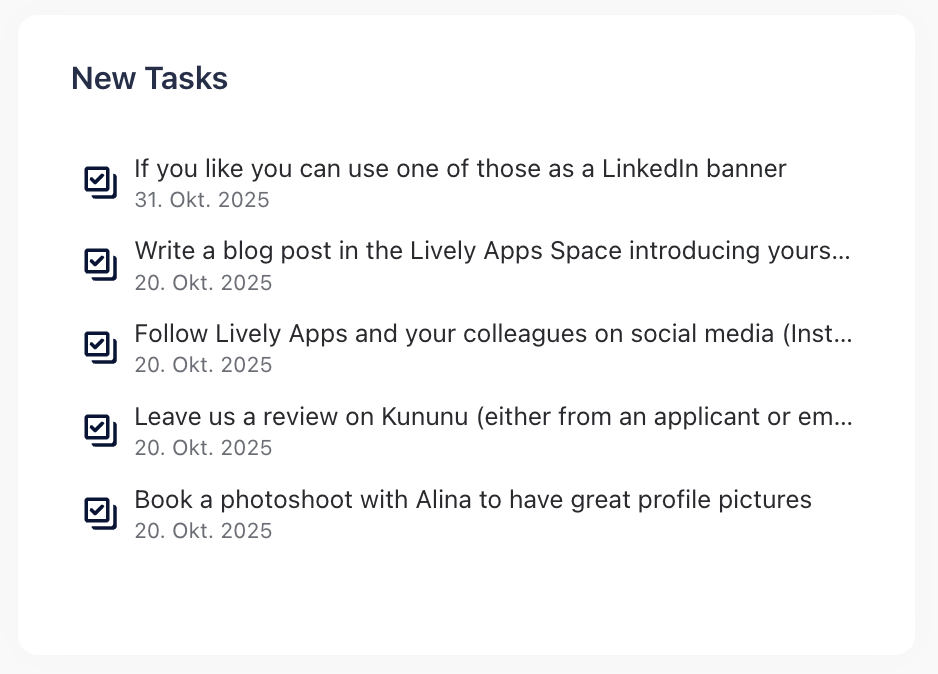938x674 pixels.
Task: Click the New Tasks heading
Action: click(x=148, y=78)
